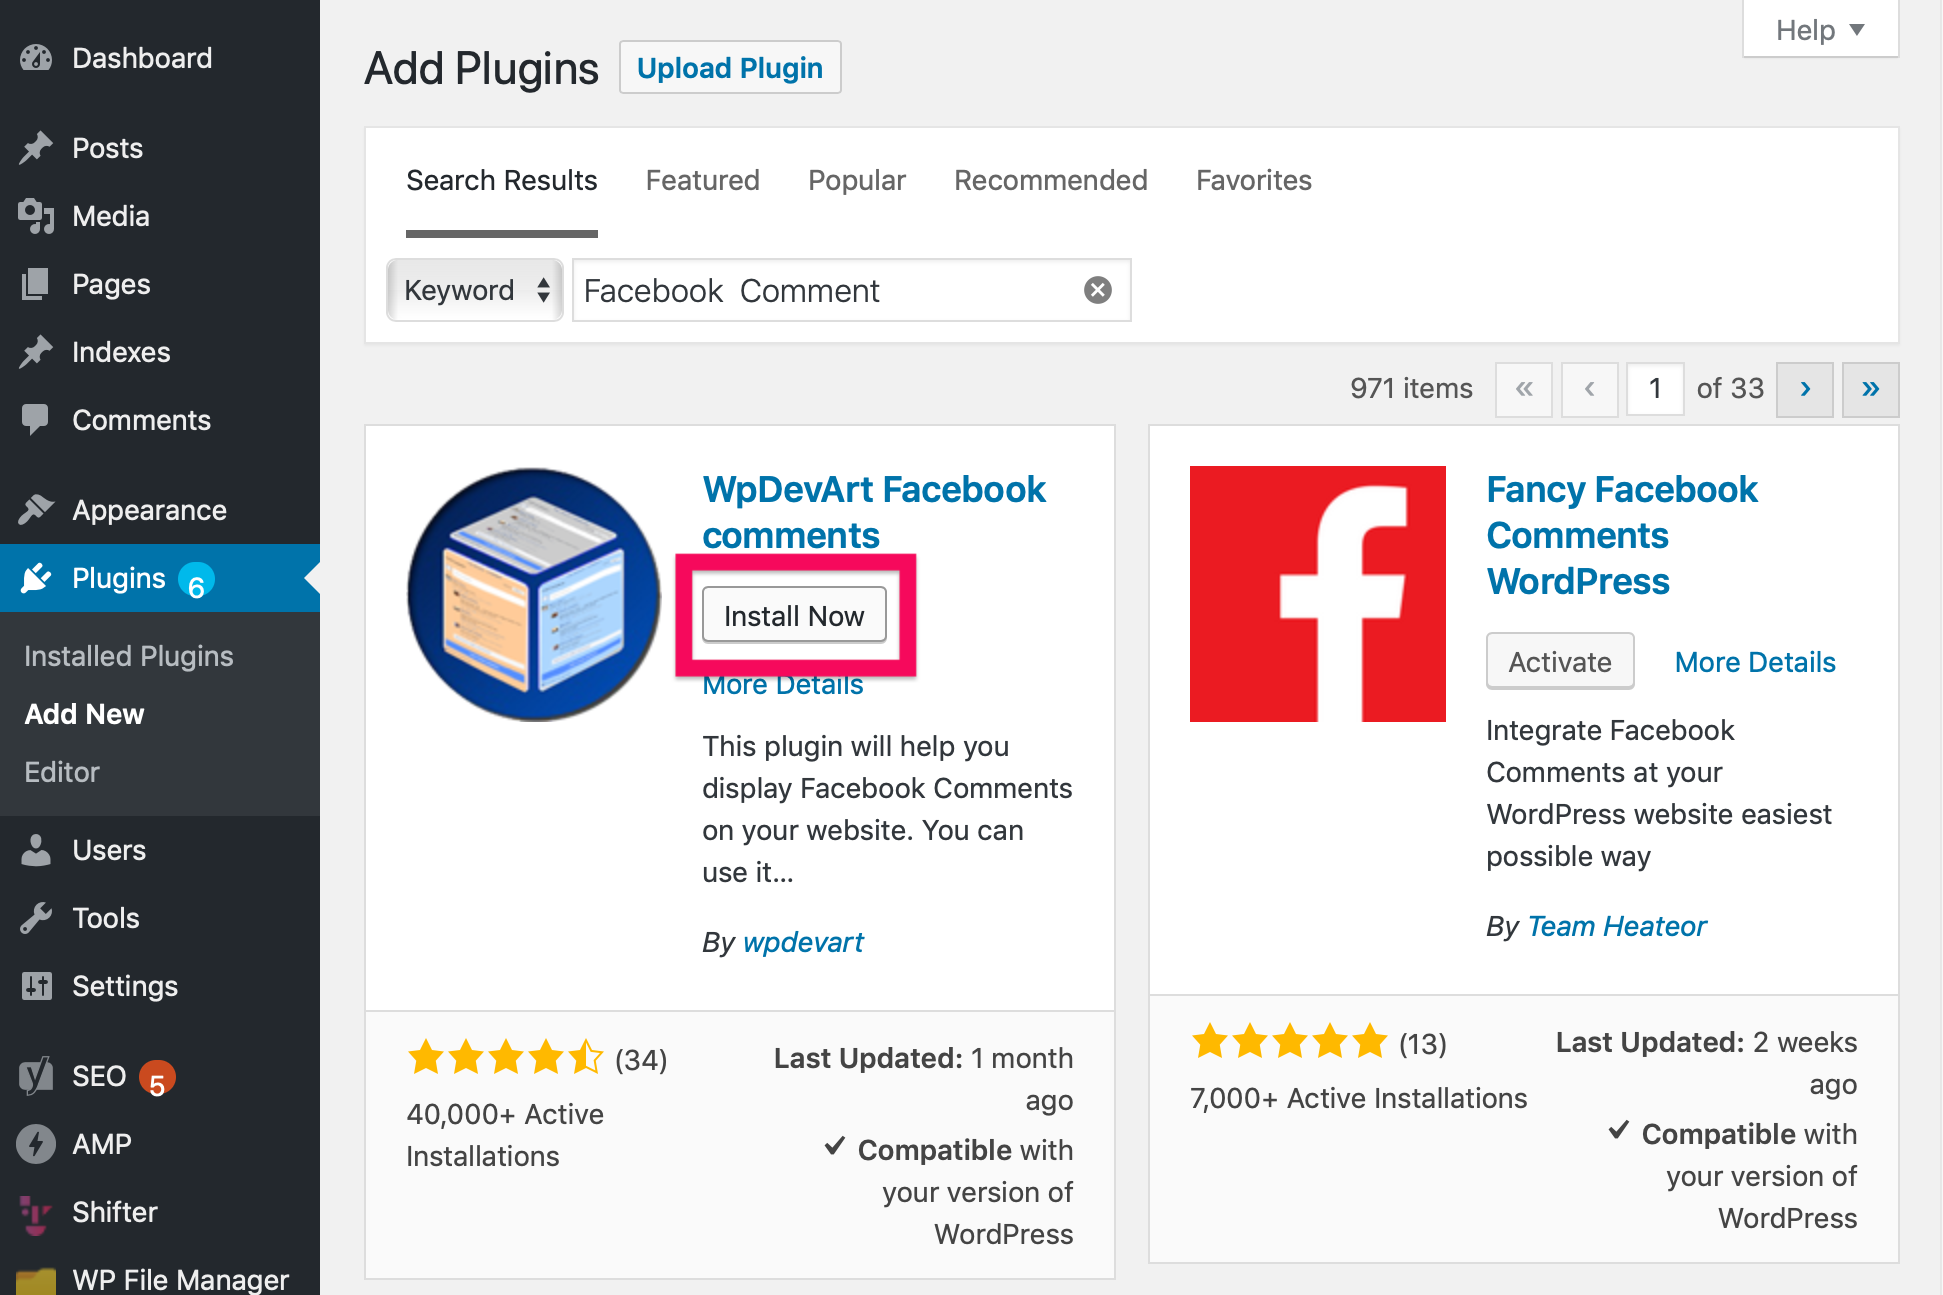Open More Details for Fancy Facebook Comments
The width and height of the screenshot is (1943, 1295).
click(1755, 662)
